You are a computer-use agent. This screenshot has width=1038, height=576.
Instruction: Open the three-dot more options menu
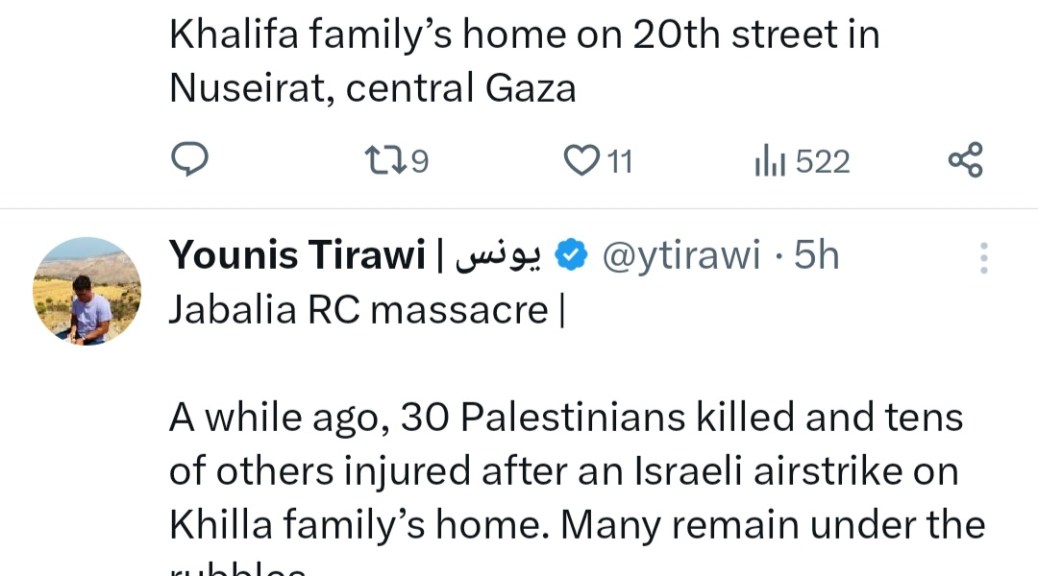984,258
